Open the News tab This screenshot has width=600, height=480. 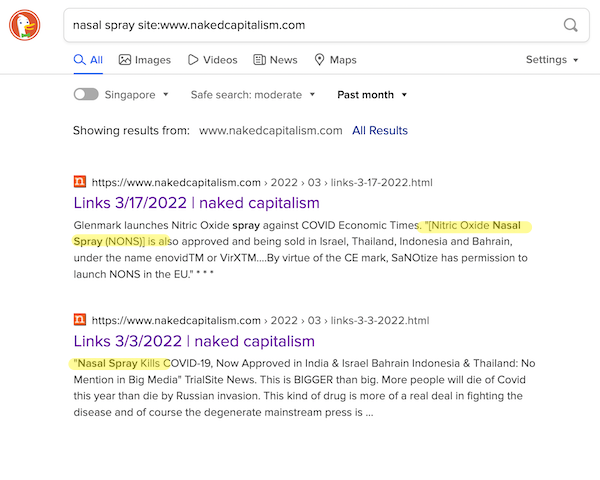coord(275,60)
